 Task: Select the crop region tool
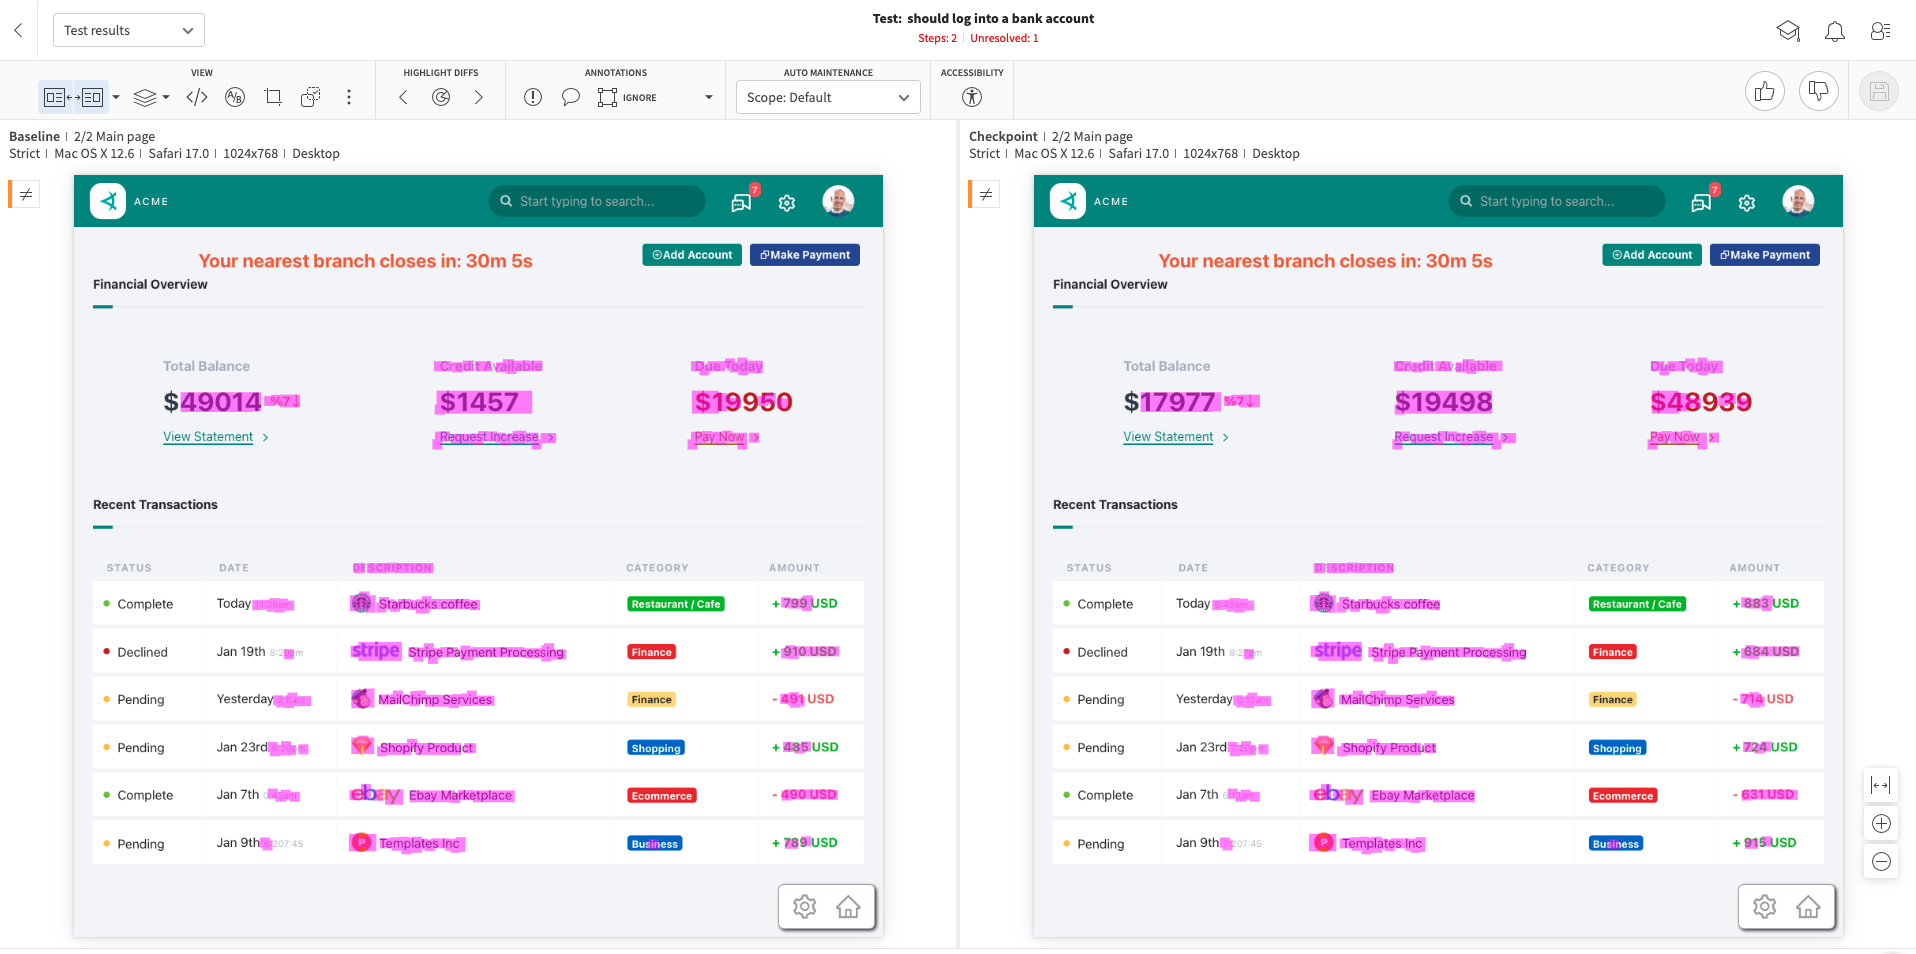273,97
